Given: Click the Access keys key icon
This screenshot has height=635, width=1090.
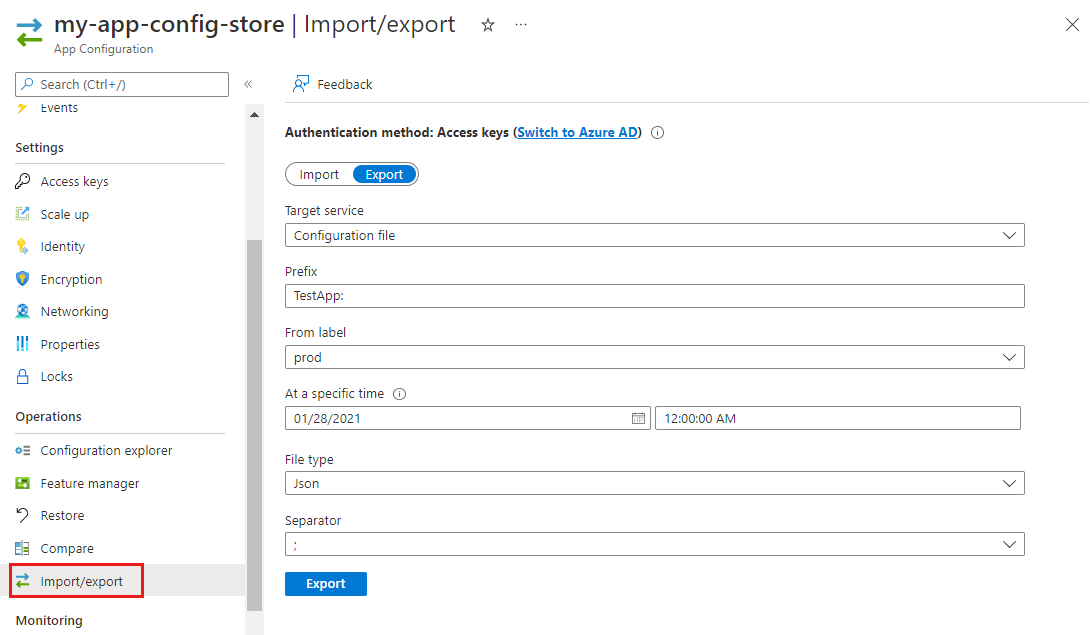Looking at the screenshot, I should click(x=23, y=182).
